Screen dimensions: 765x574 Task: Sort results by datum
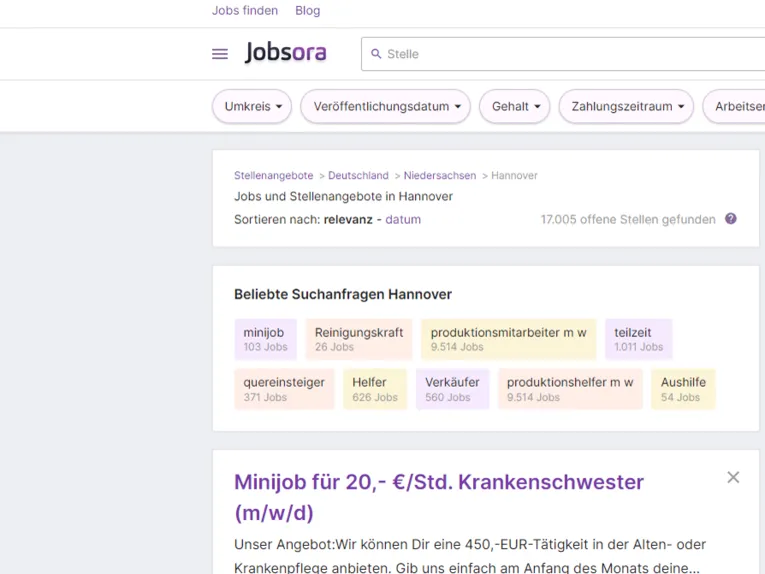[x=403, y=219]
